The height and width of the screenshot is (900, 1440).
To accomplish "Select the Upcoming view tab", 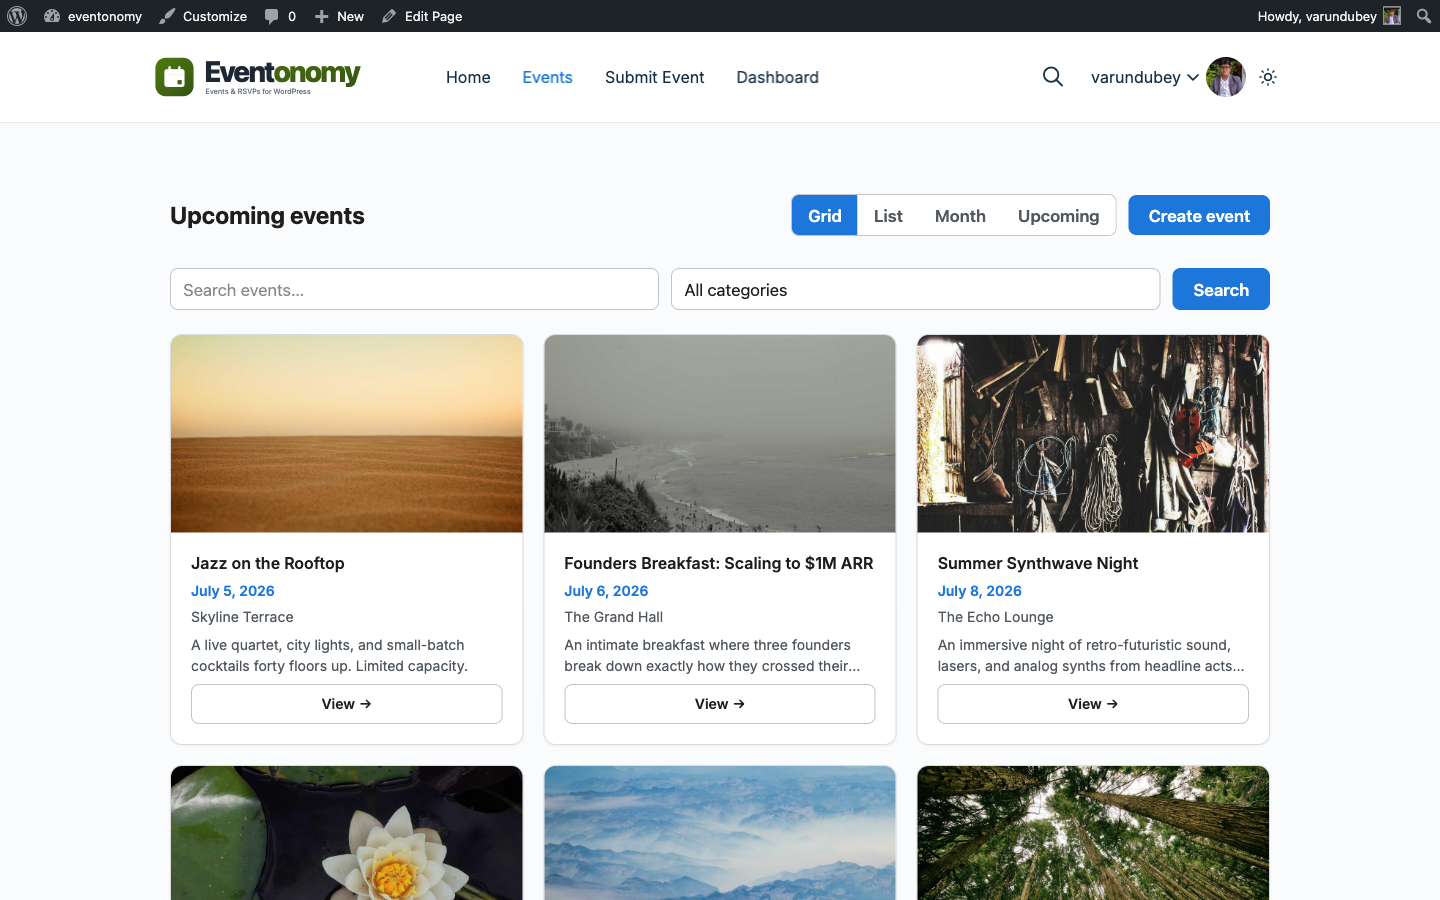I will (1058, 216).
